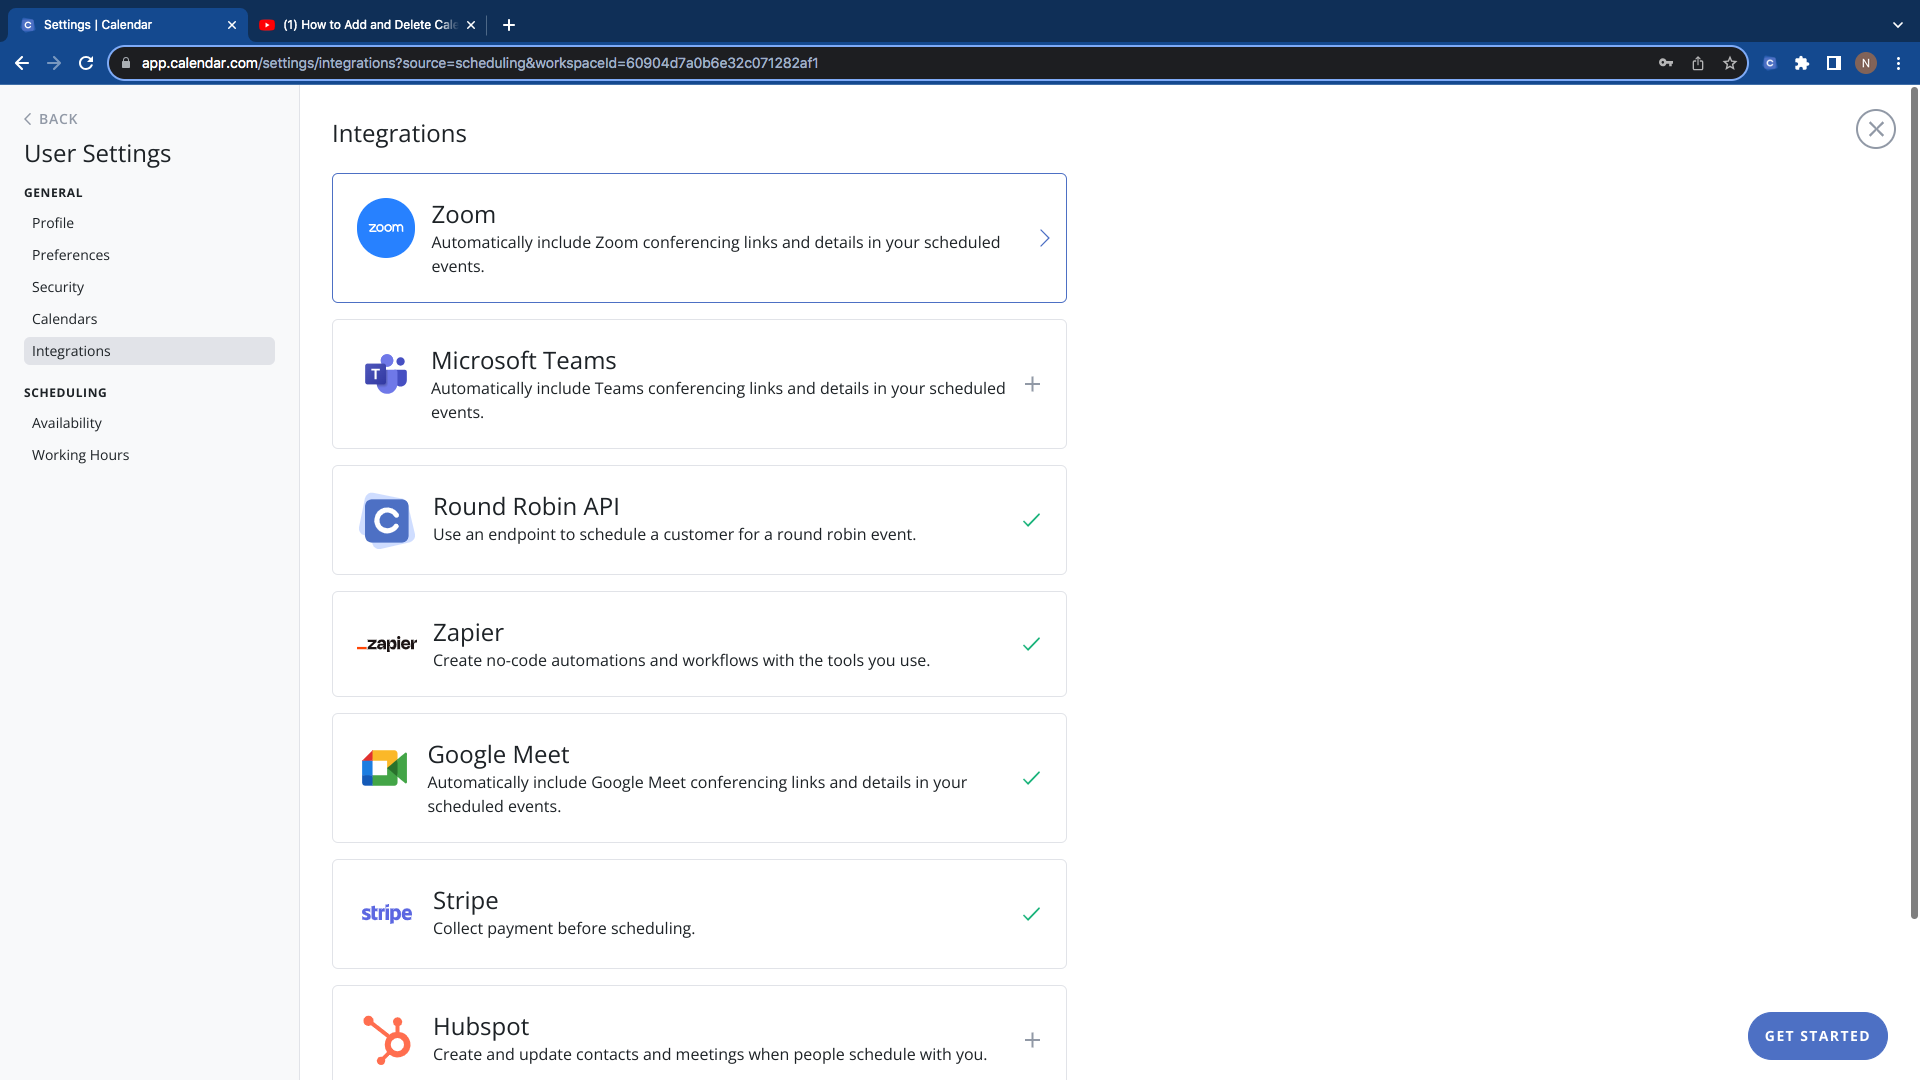Screen dimensions: 1920x1080
Task: Click the Stripe logo
Action: [x=386, y=913]
